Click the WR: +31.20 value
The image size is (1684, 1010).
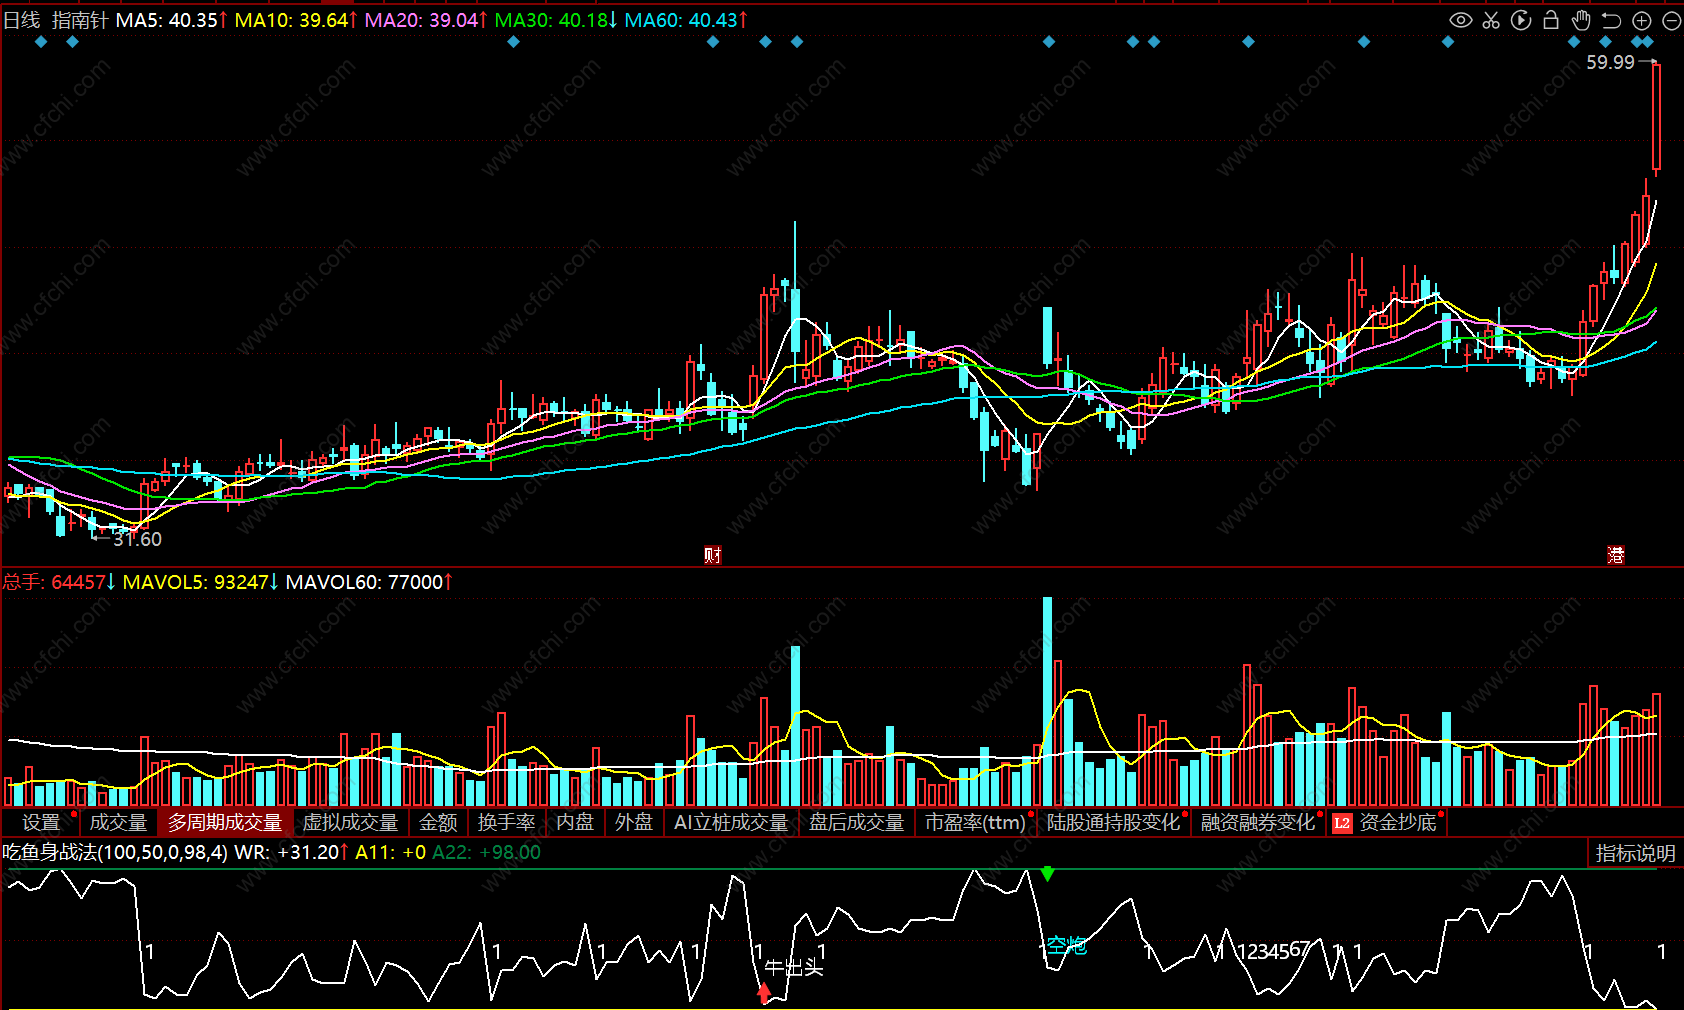coord(291,852)
